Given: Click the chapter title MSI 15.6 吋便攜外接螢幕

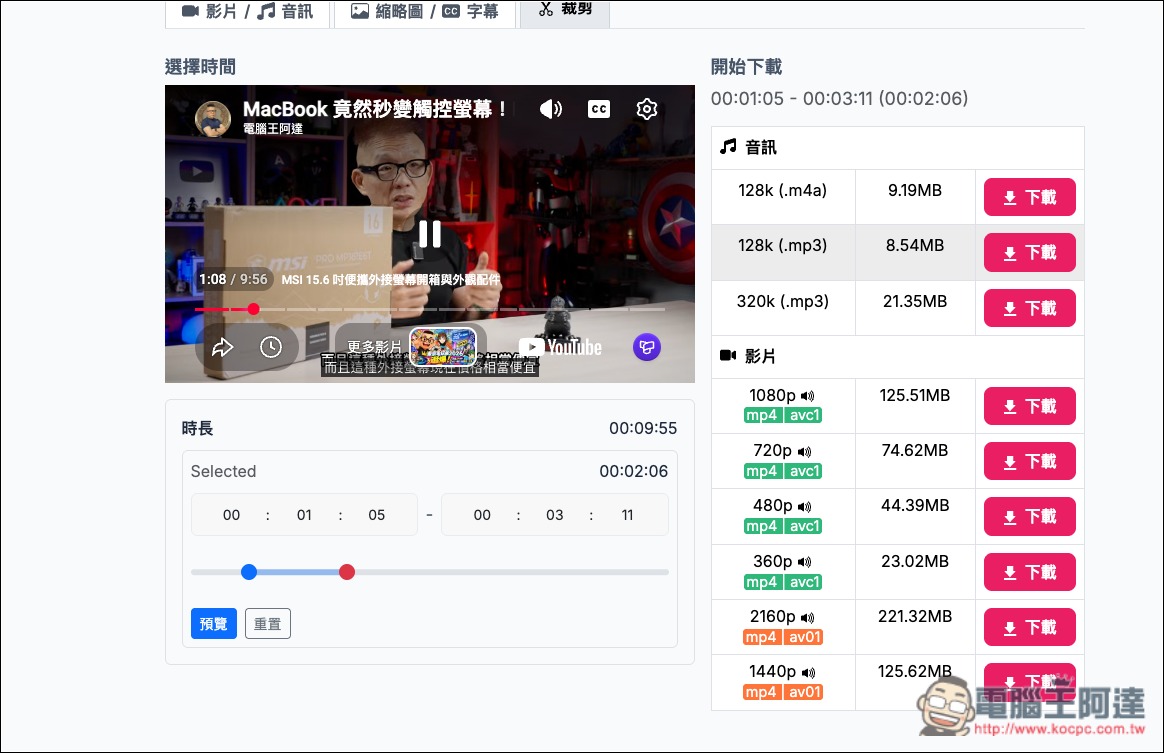Looking at the screenshot, I should 390,279.
